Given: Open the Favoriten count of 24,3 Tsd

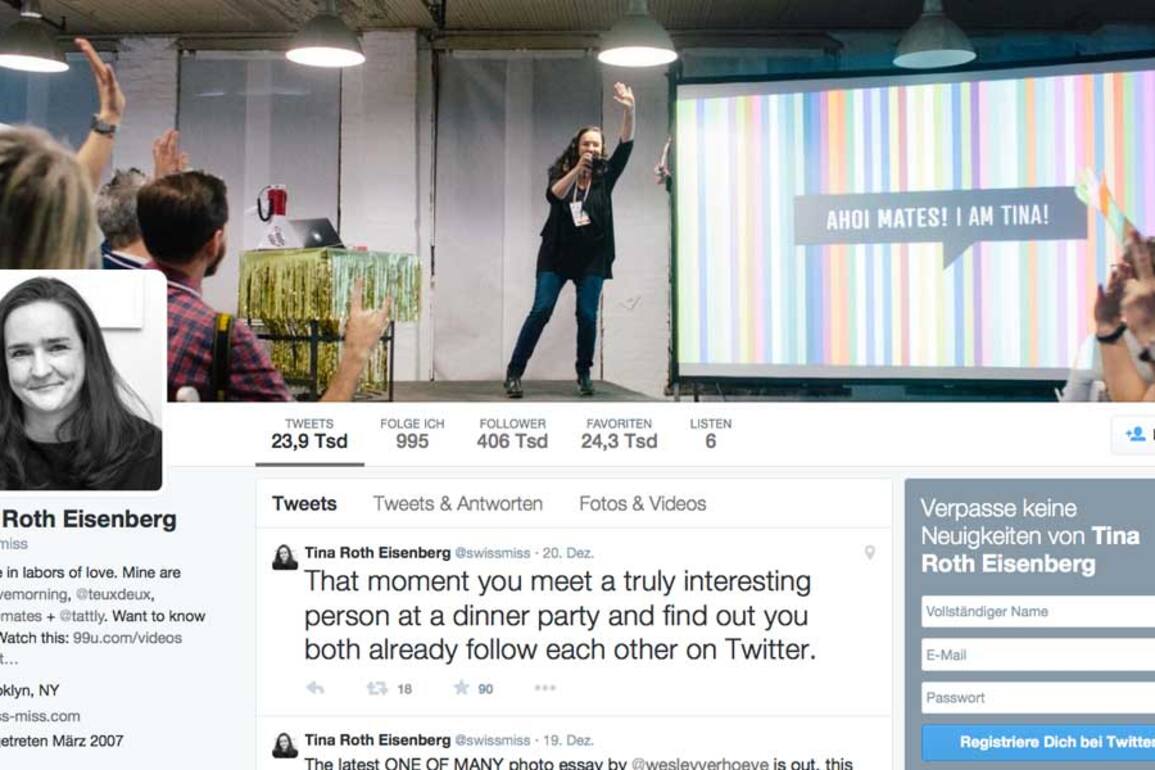Looking at the screenshot, I should coord(619,434).
